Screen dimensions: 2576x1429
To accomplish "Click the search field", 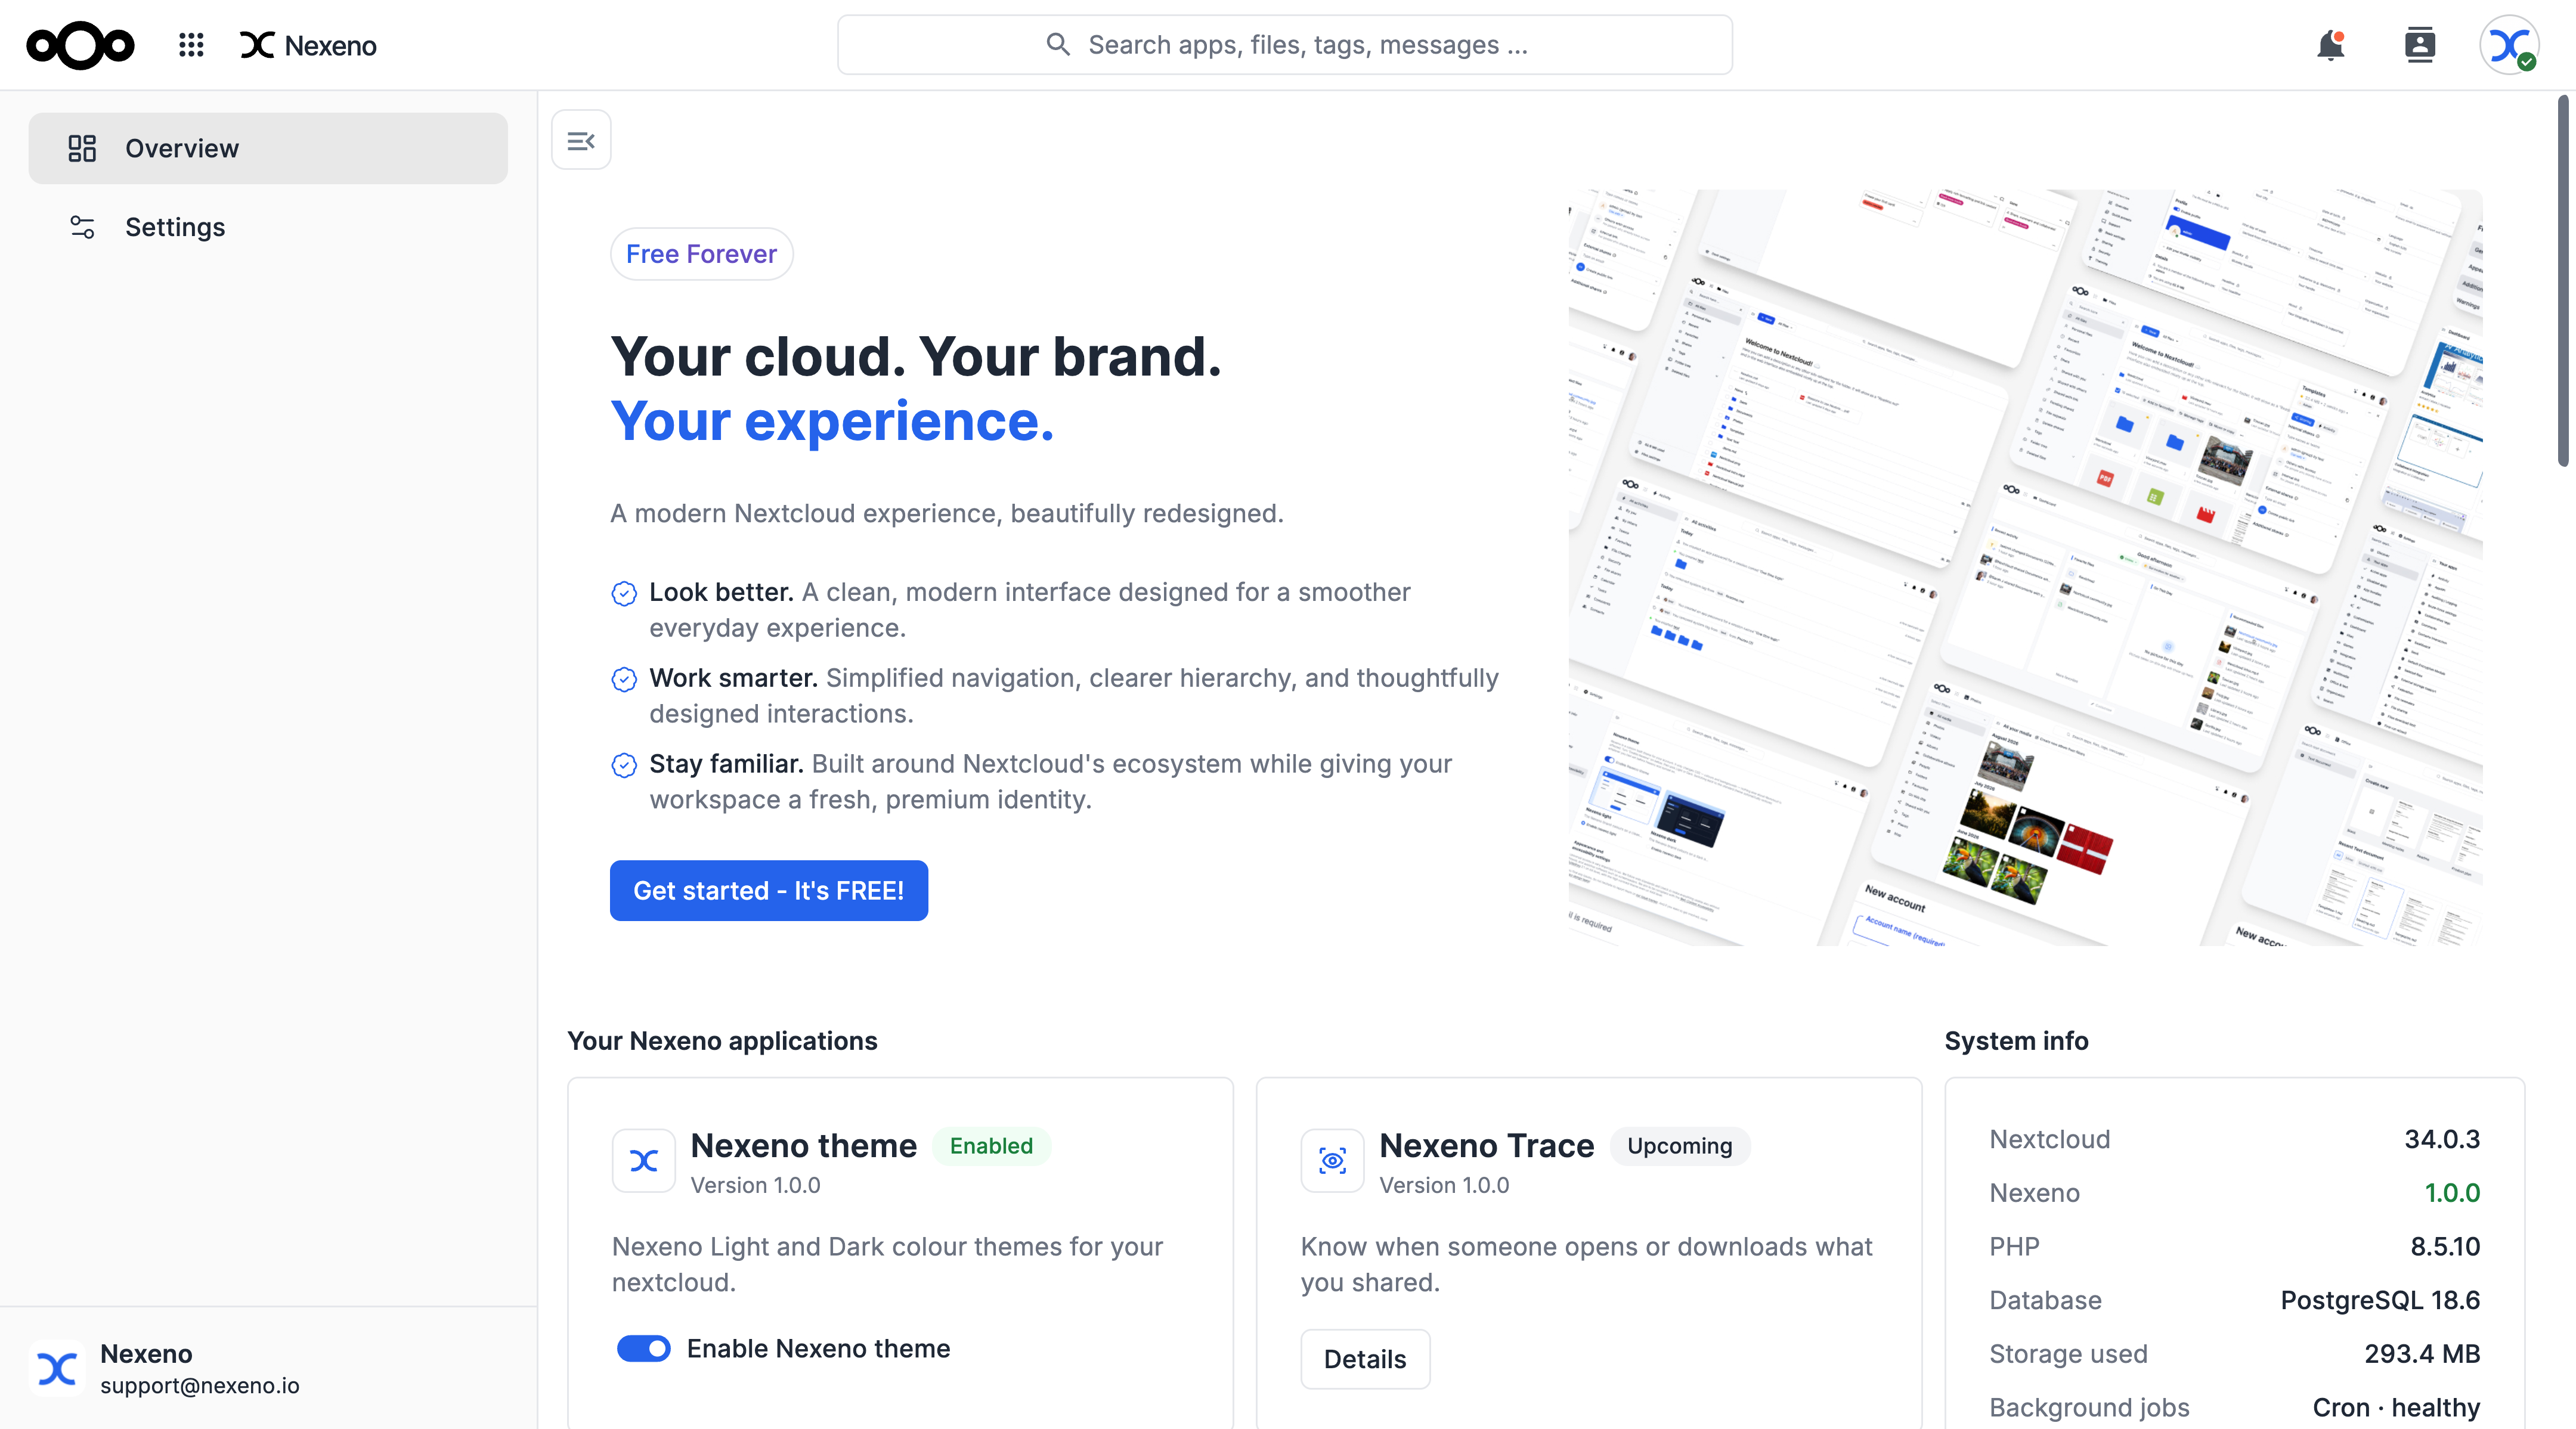I will pyautogui.click(x=1285, y=45).
